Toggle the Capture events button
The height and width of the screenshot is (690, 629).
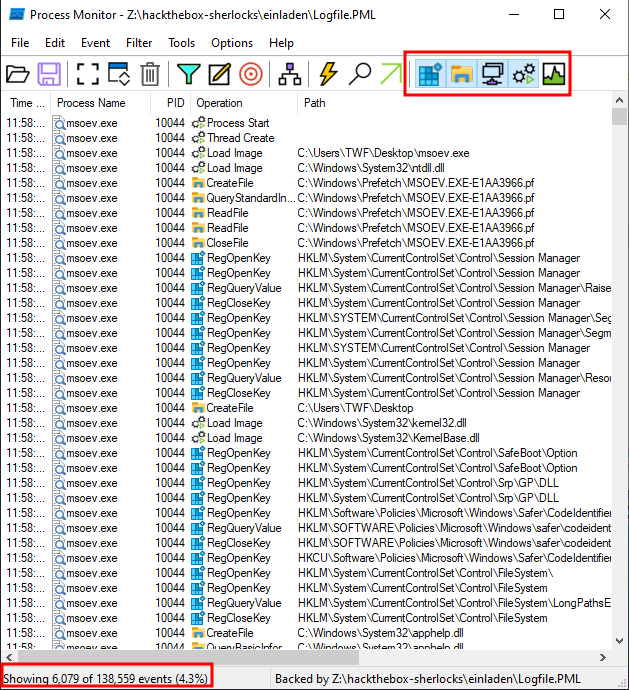click(x=87, y=73)
